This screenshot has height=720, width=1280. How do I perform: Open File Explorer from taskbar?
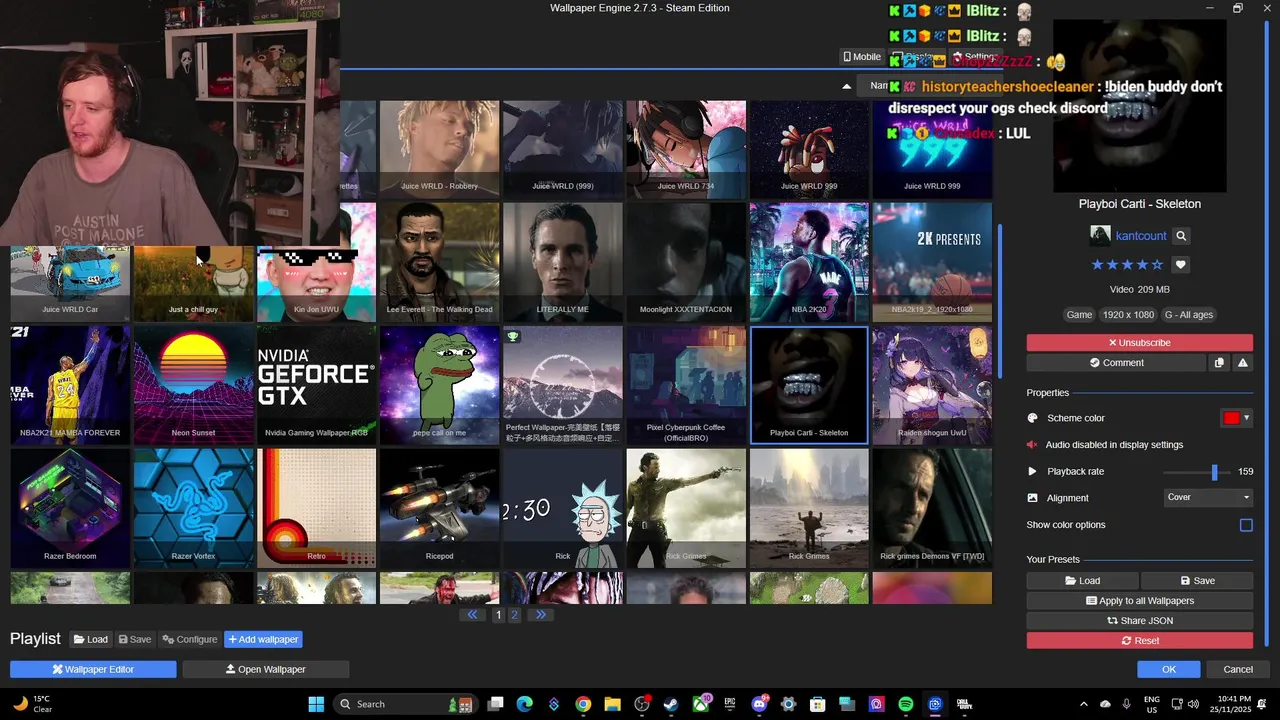coord(612,704)
